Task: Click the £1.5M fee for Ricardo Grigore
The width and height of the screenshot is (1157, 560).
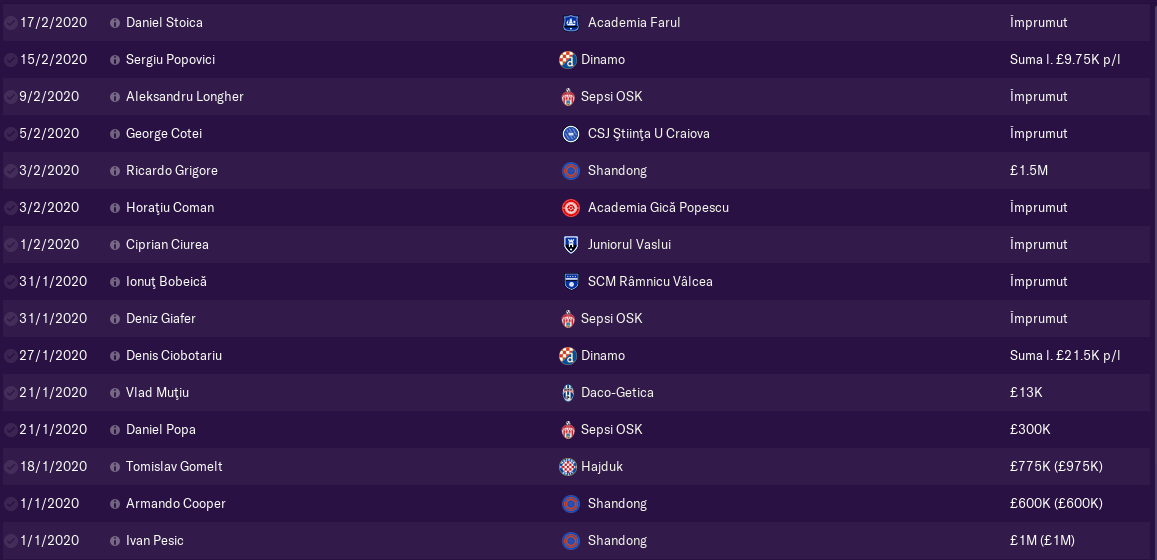Action: point(1029,170)
